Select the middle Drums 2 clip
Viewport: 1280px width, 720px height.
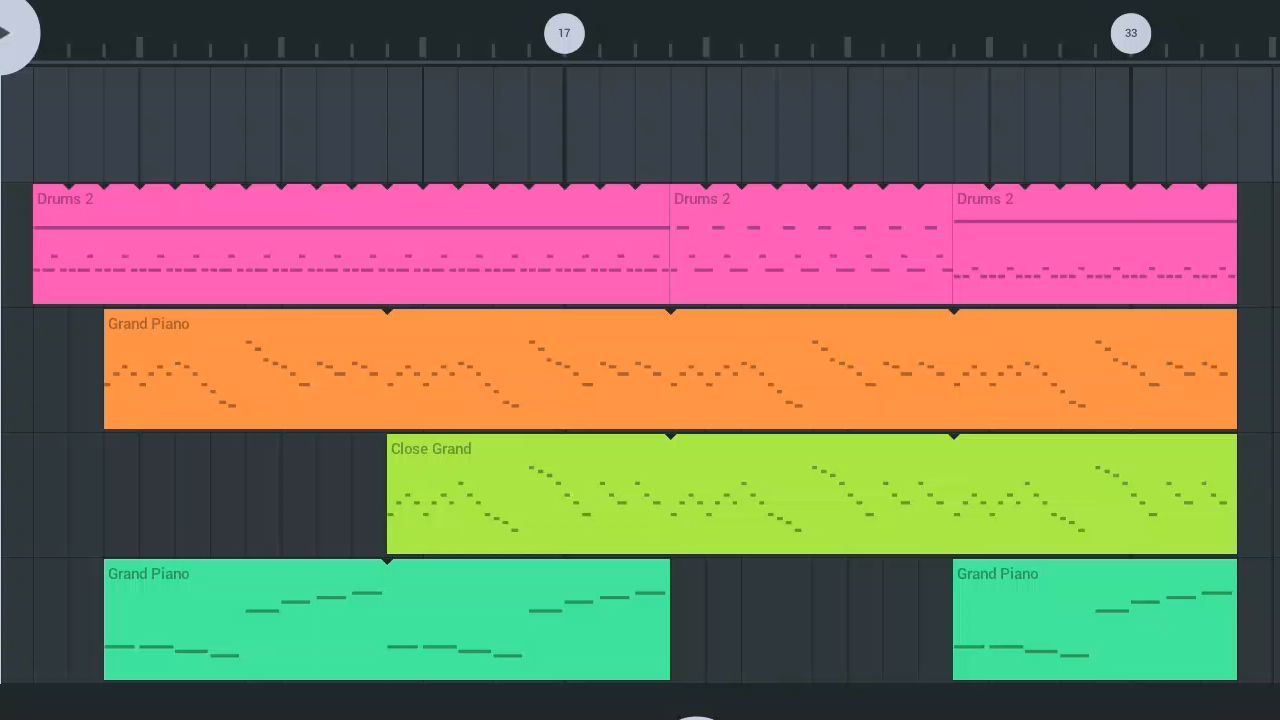811,244
